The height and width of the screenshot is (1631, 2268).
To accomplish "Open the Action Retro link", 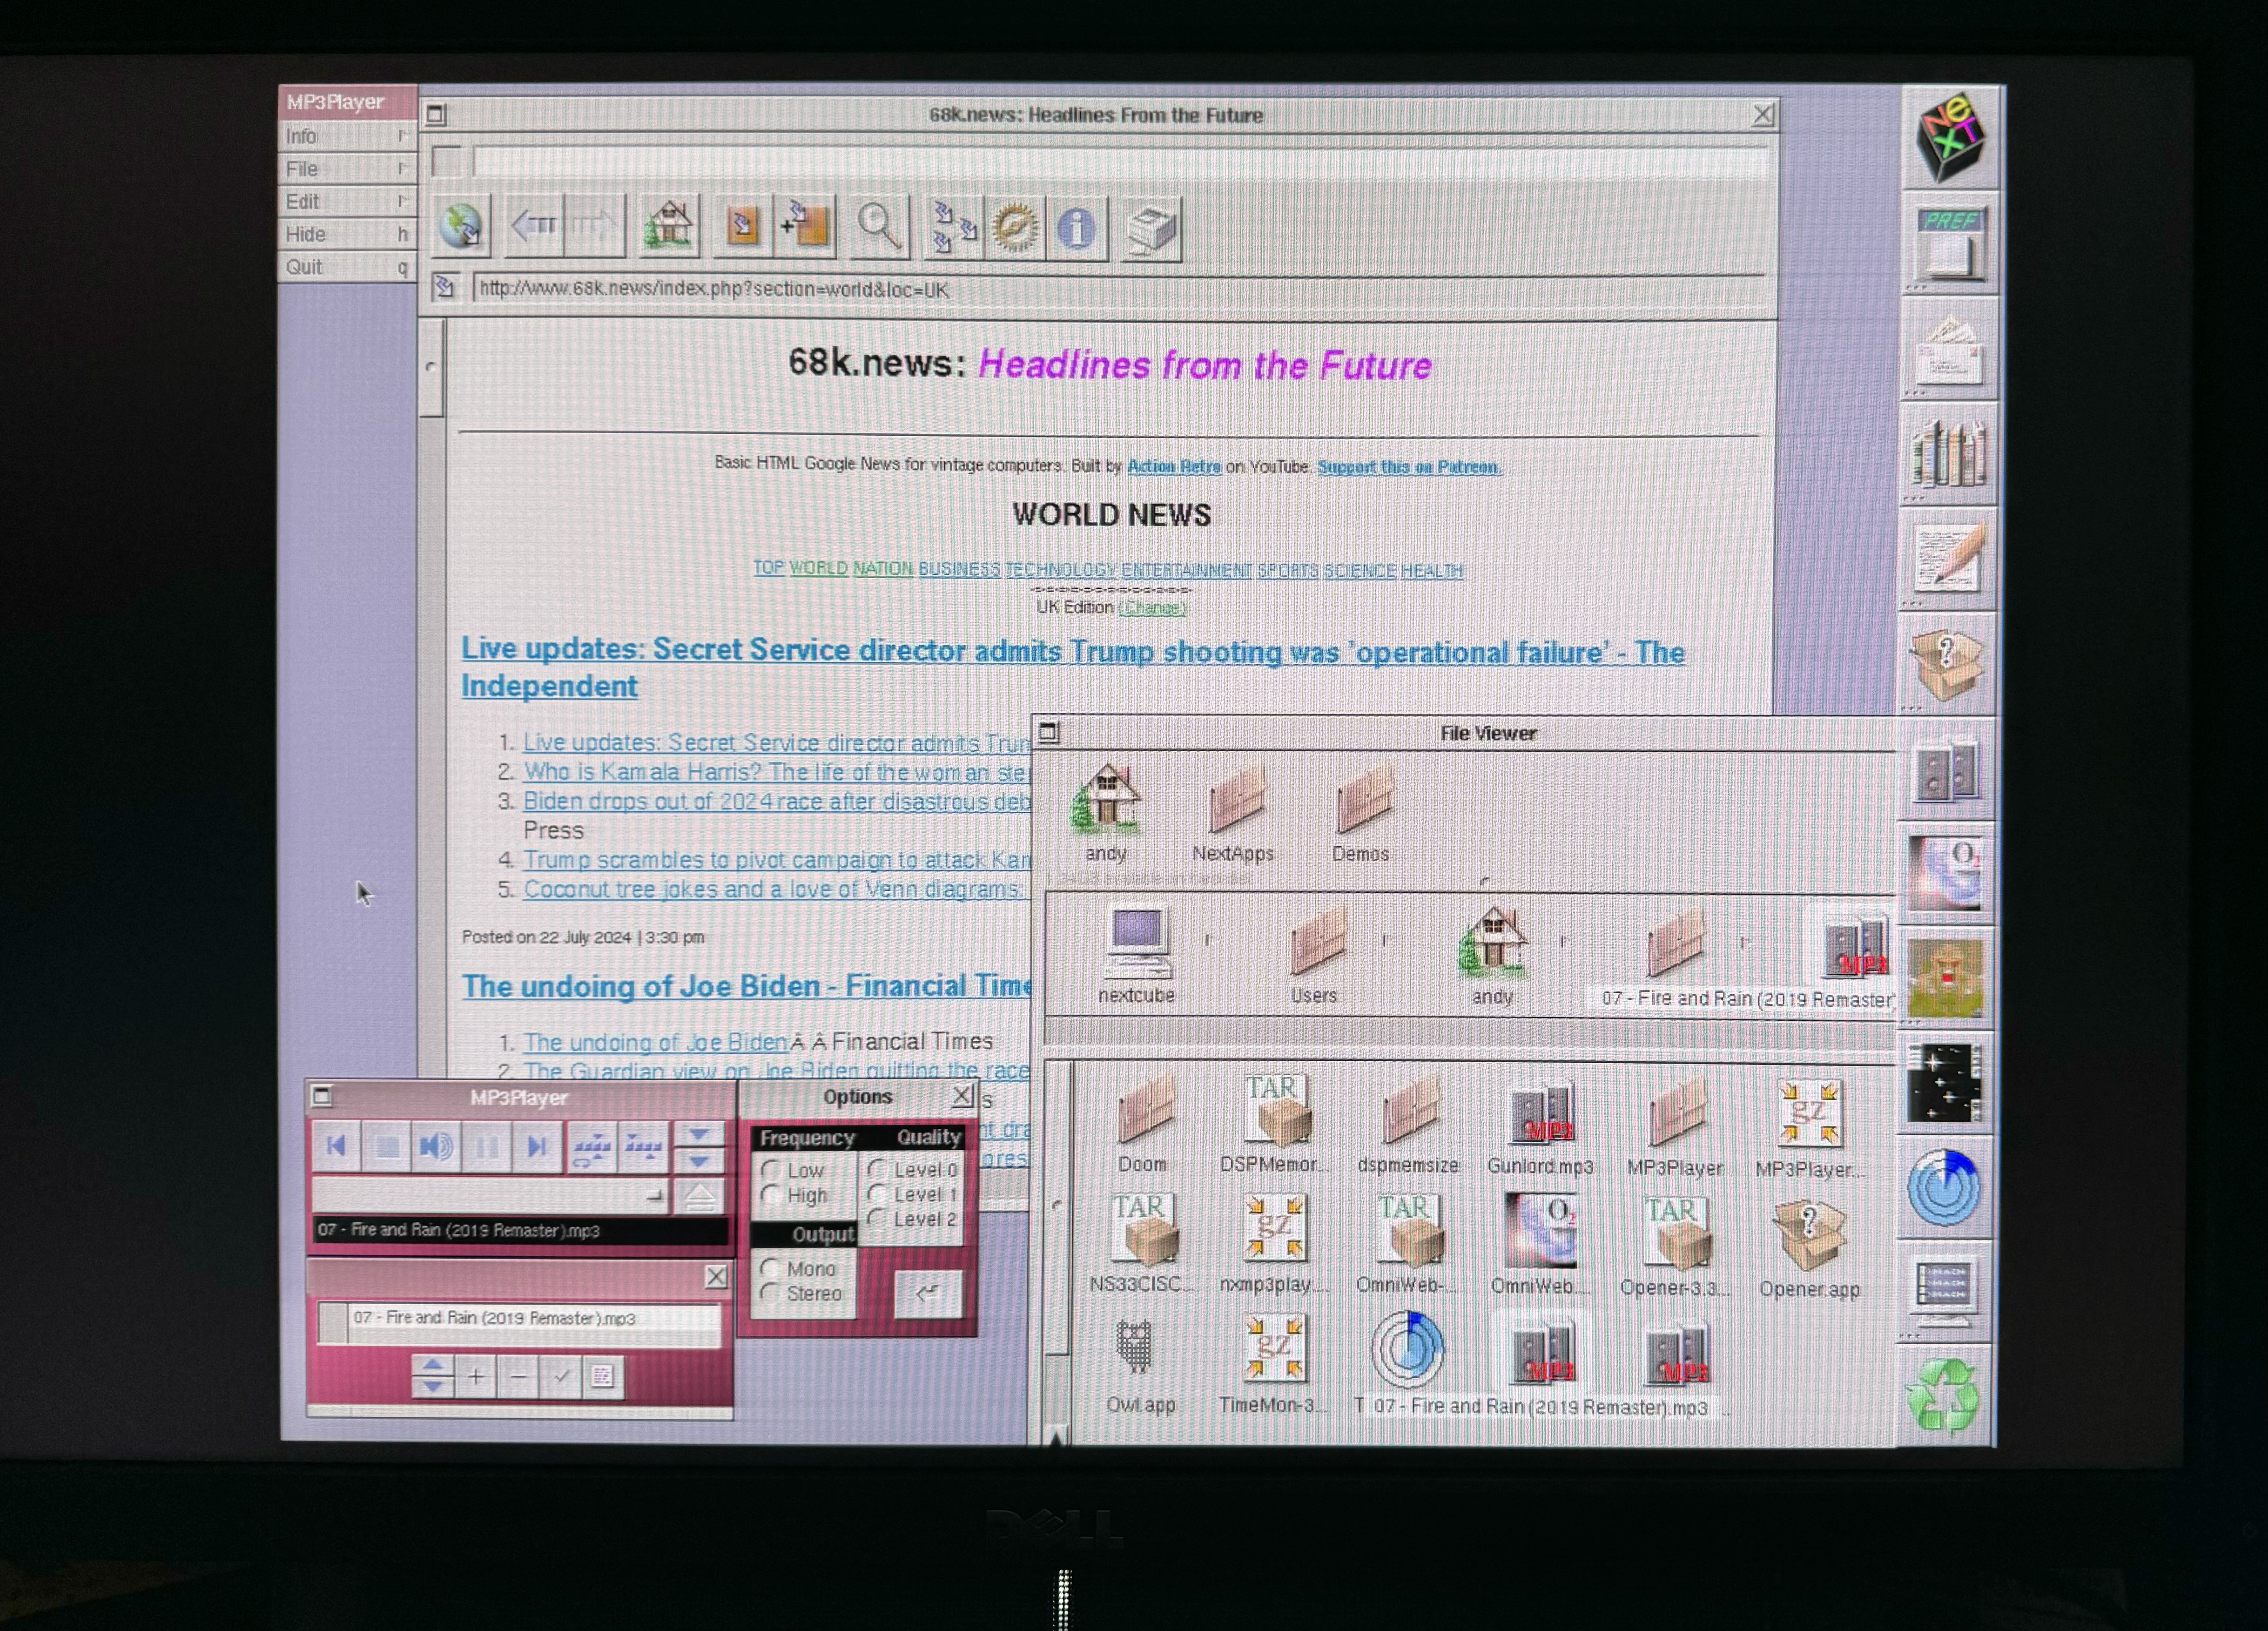I will 1173,466.
